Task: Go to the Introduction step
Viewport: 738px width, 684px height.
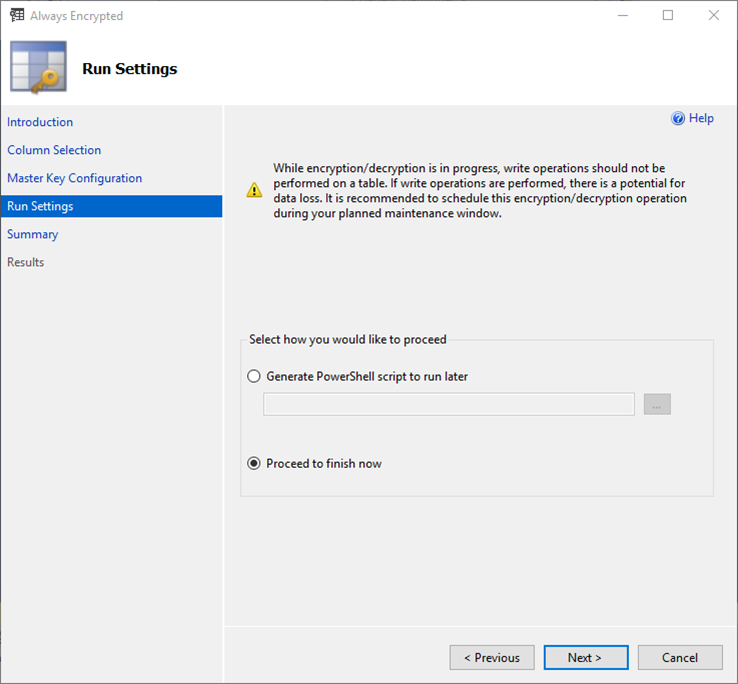Action: pyautogui.click(x=40, y=122)
